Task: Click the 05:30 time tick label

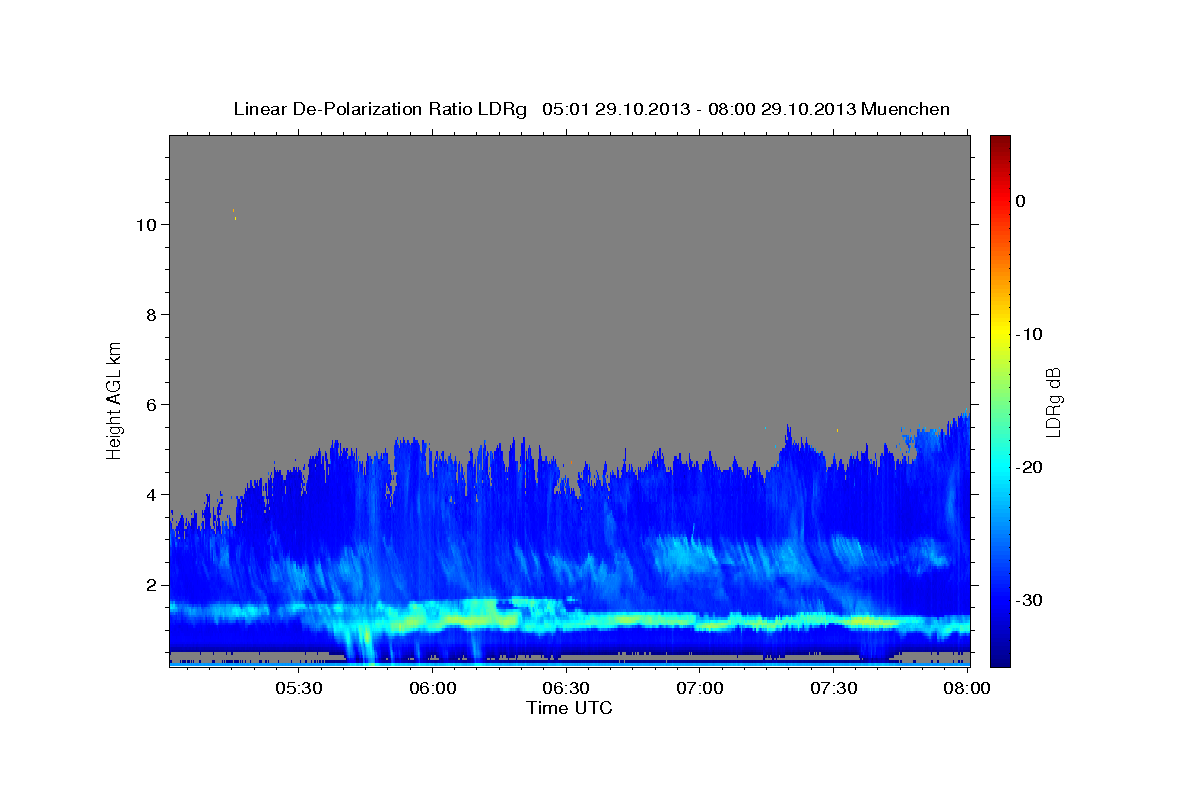Action: [298, 689]
